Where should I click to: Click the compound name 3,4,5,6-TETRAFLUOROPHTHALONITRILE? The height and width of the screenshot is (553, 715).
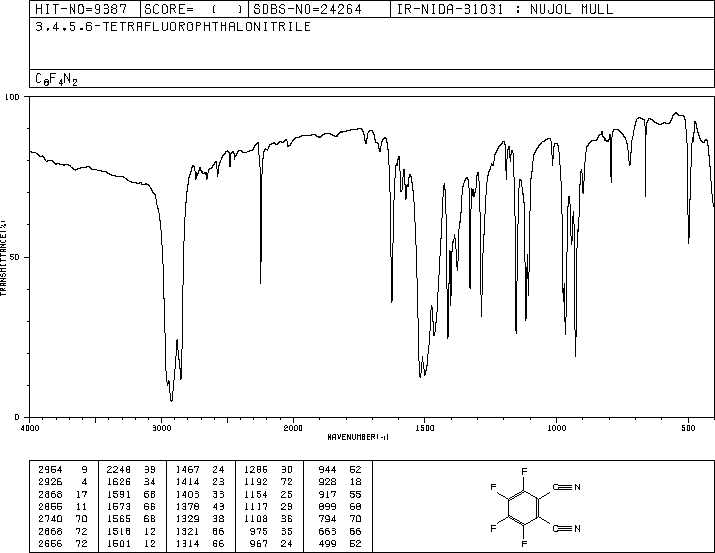[x=173, y=26]
